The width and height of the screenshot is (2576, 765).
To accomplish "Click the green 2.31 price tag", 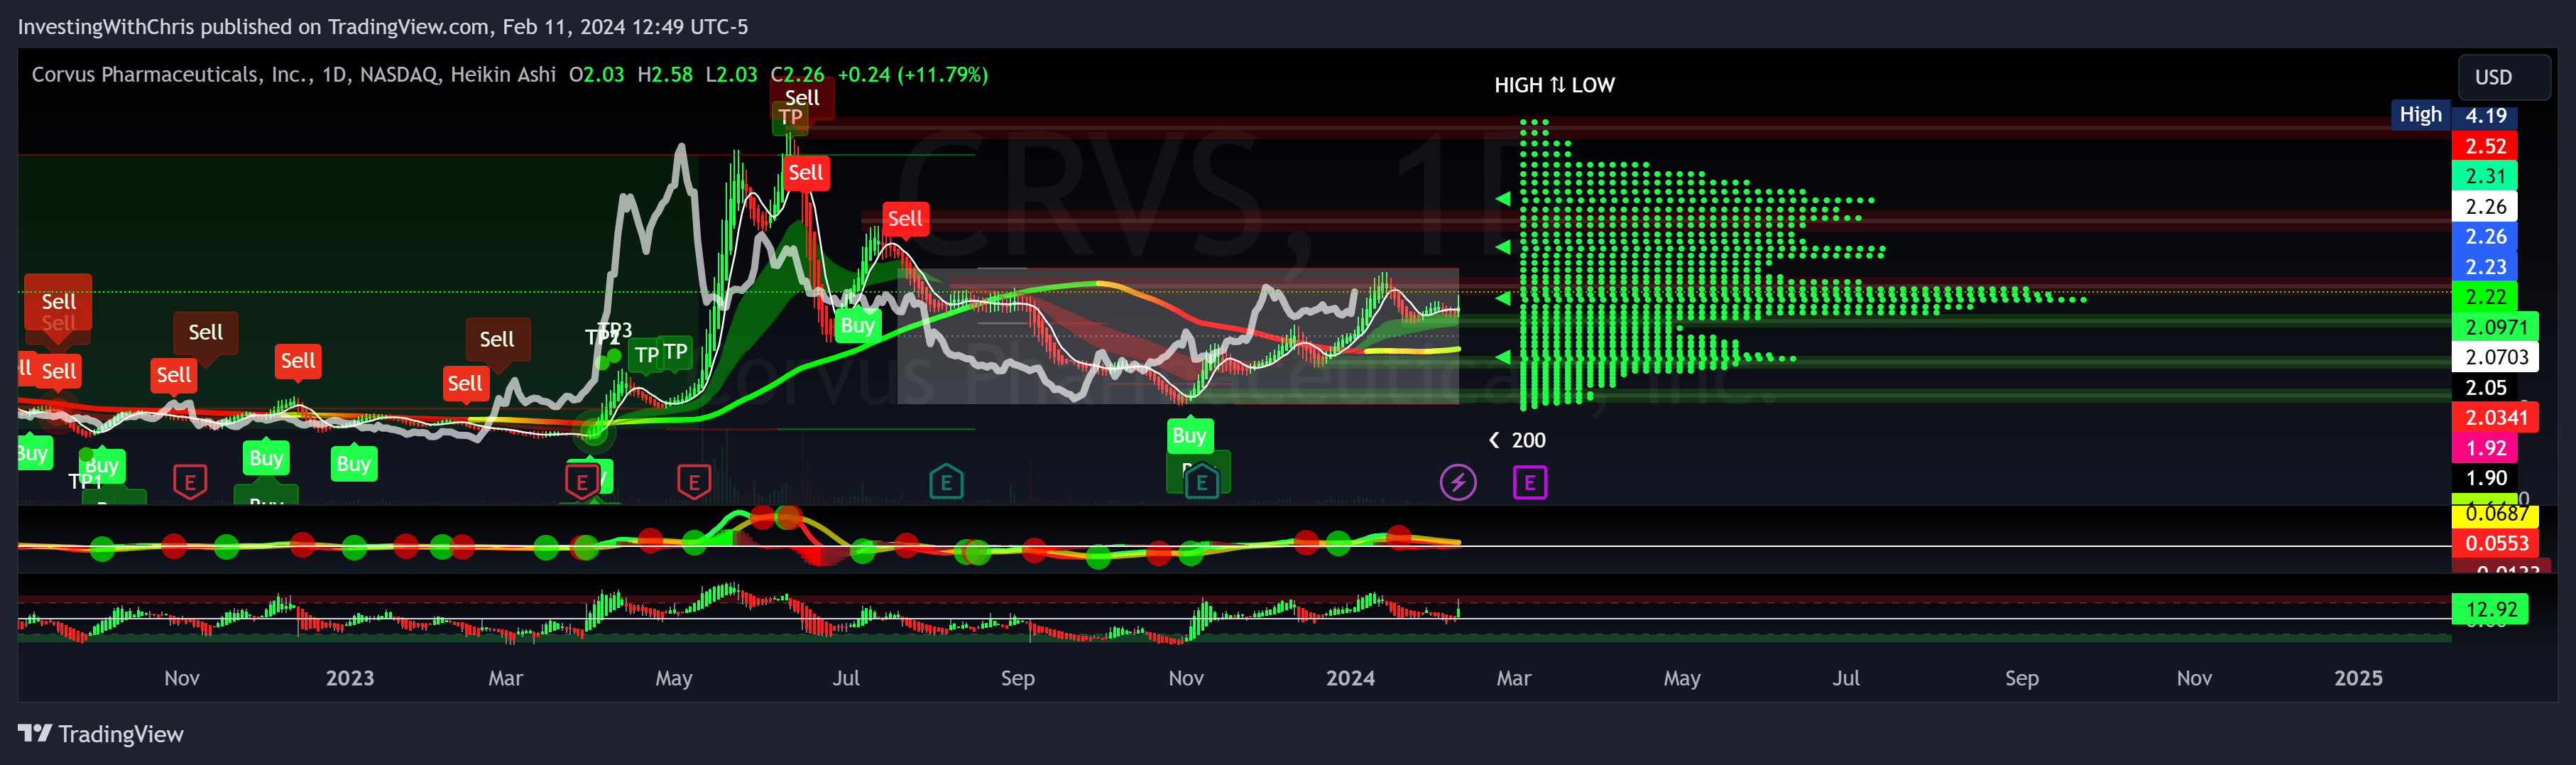I will click(2485, 176).
